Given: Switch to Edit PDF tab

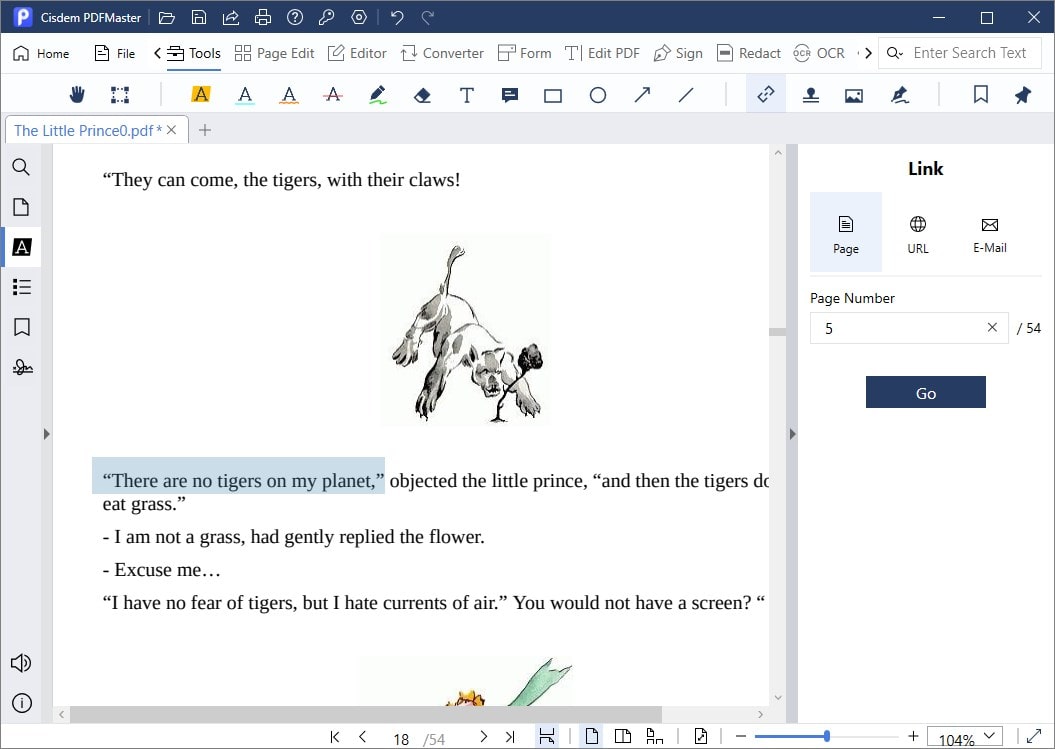Looking at the screenshot, I should [x=602, y=53].
